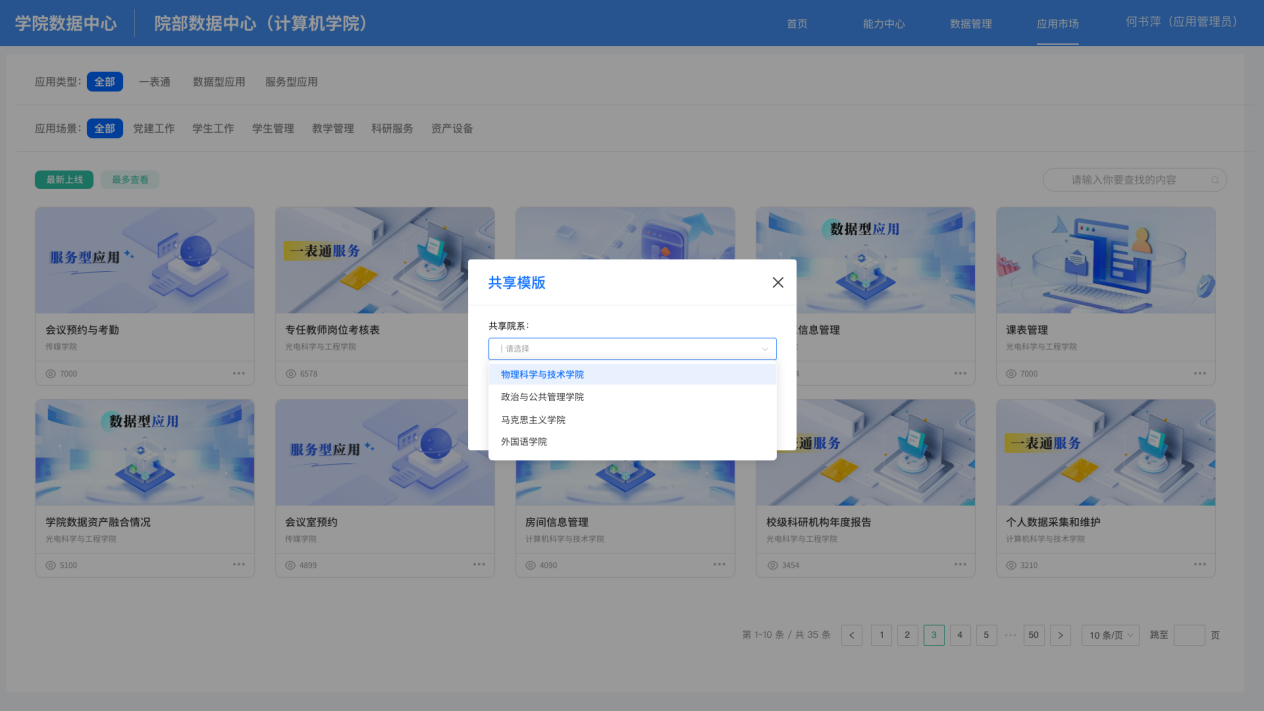Click the search magnifier icon
1264x711 pixels.
(x=1215, y=180)
